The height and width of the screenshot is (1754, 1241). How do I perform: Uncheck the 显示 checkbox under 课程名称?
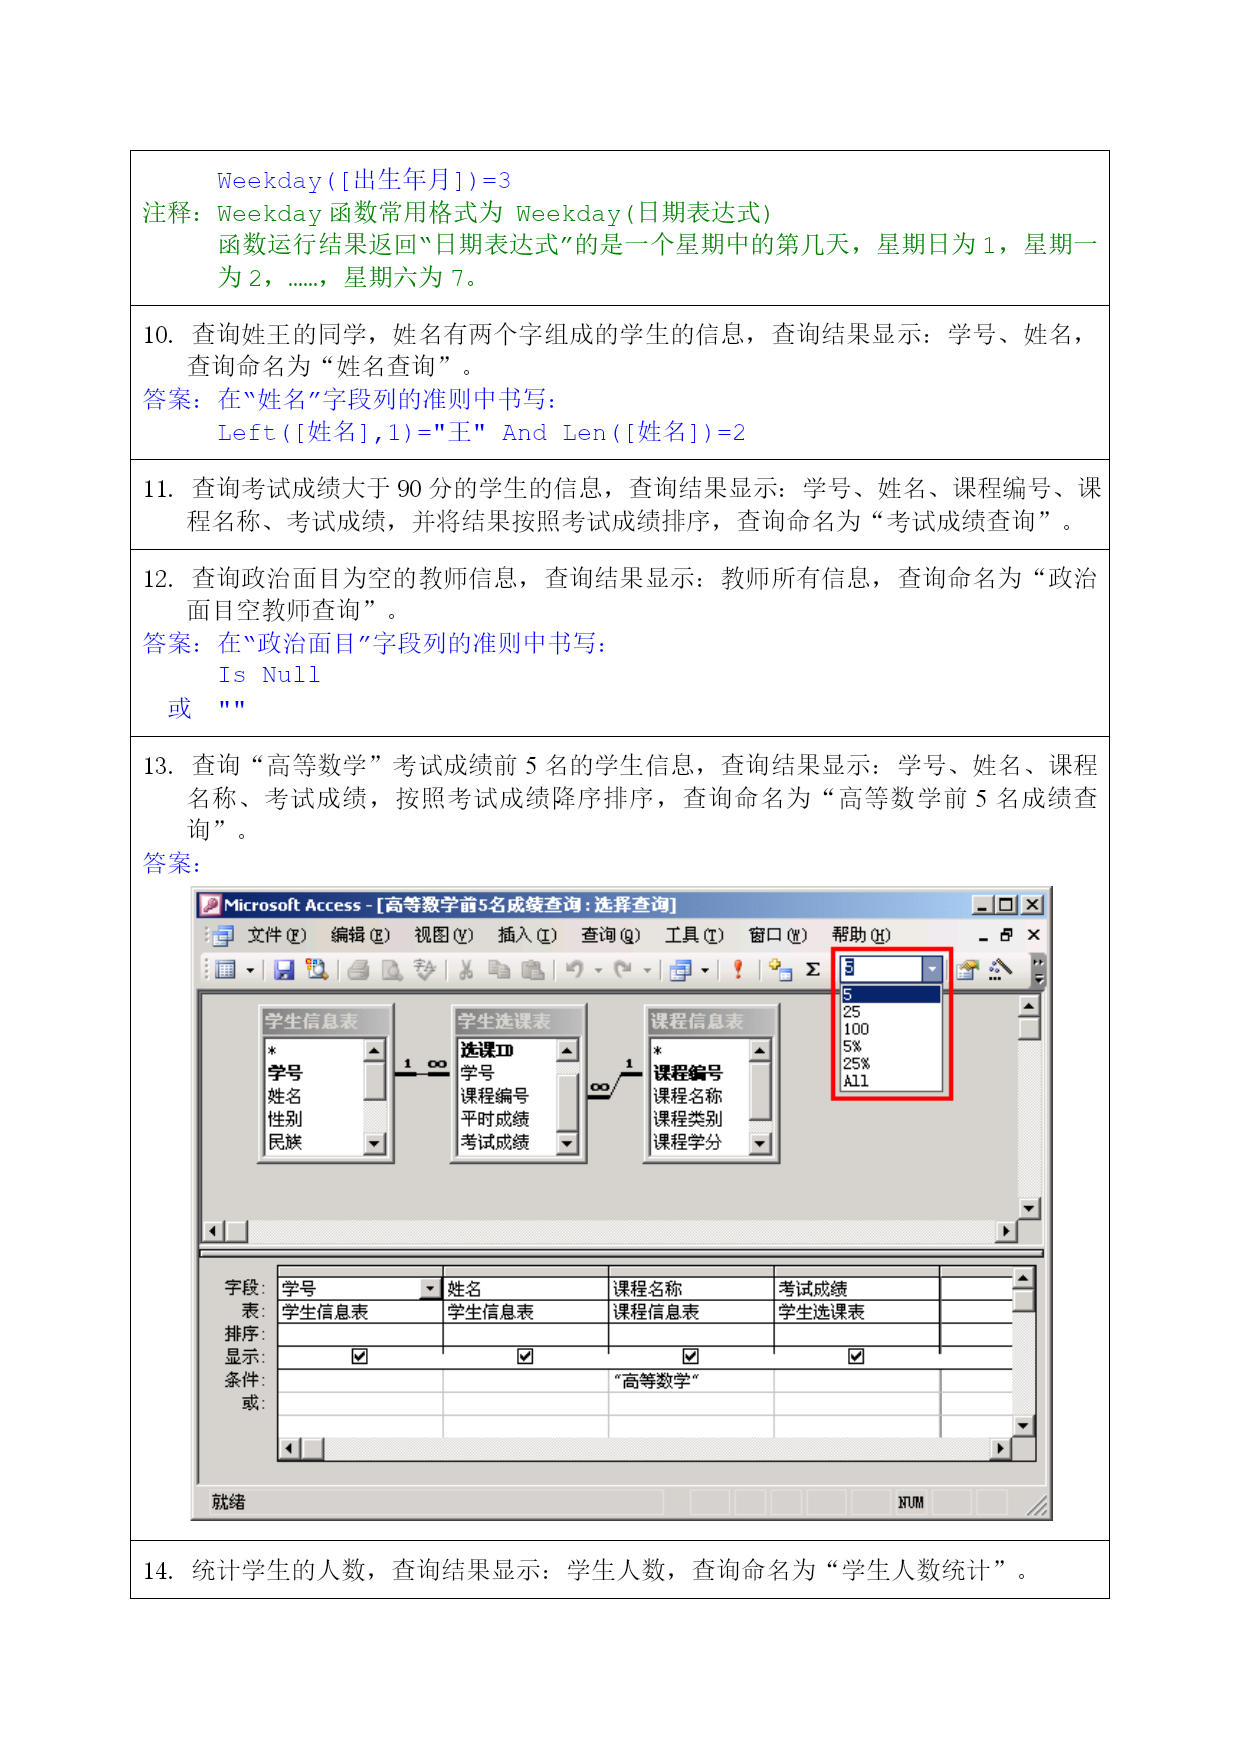click(x=691, y=1357)
